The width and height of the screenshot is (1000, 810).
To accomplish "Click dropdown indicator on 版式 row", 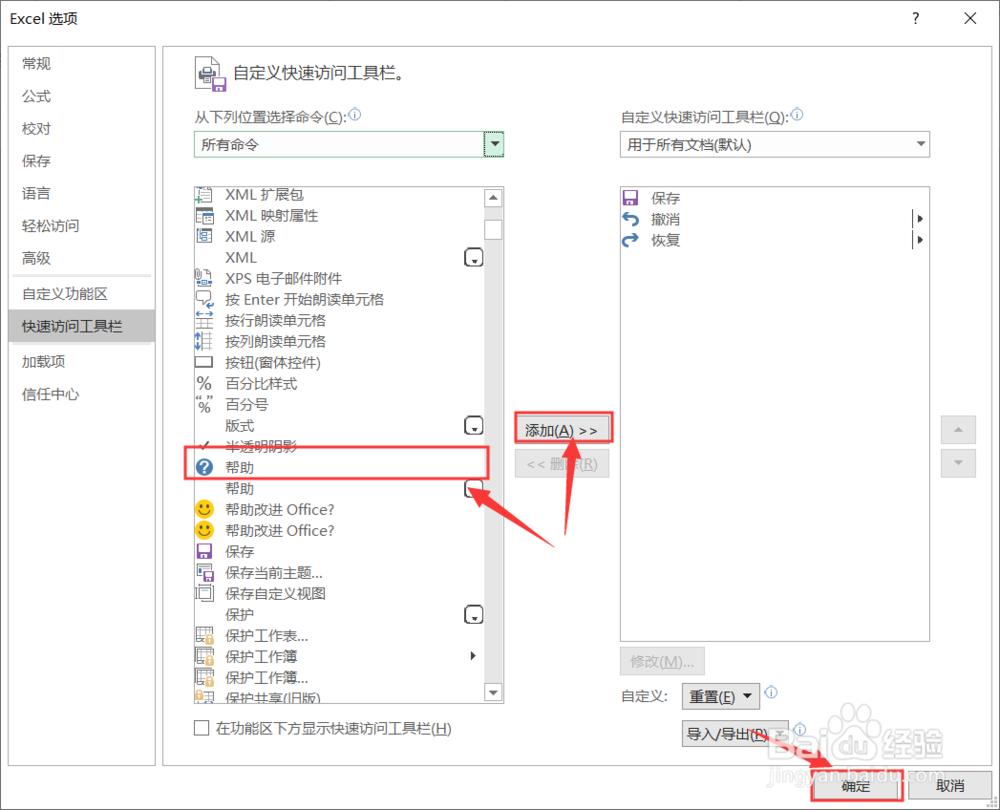I will pos(473,425).
